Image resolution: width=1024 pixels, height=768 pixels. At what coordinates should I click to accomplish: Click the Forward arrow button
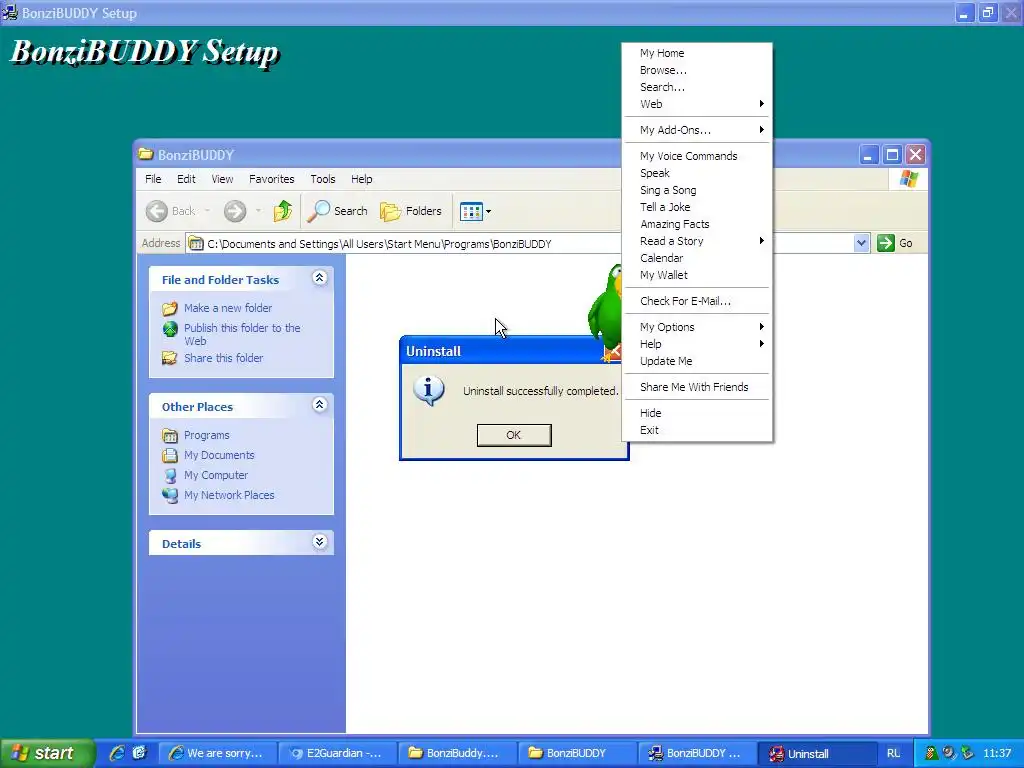tap(235, 211)
